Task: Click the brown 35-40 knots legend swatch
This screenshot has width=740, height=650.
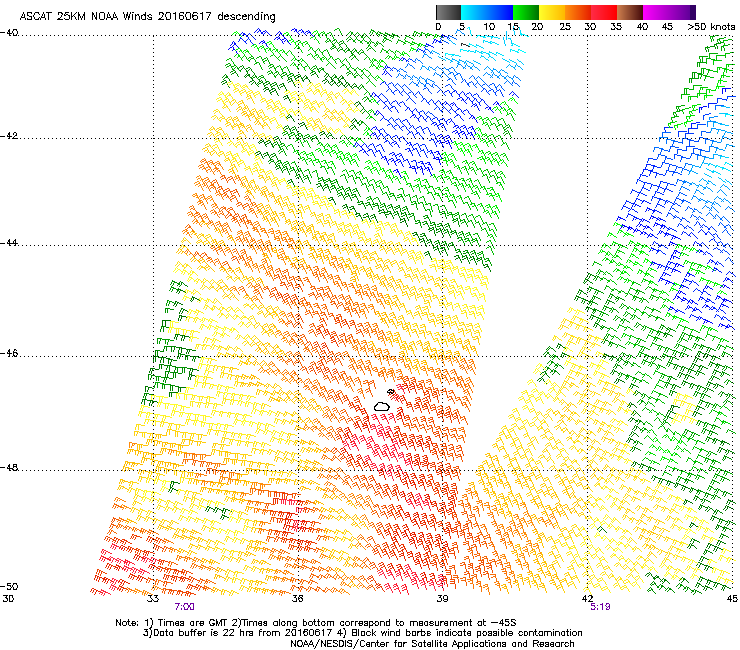Action: pyautogui.click(x=630, y=12)
